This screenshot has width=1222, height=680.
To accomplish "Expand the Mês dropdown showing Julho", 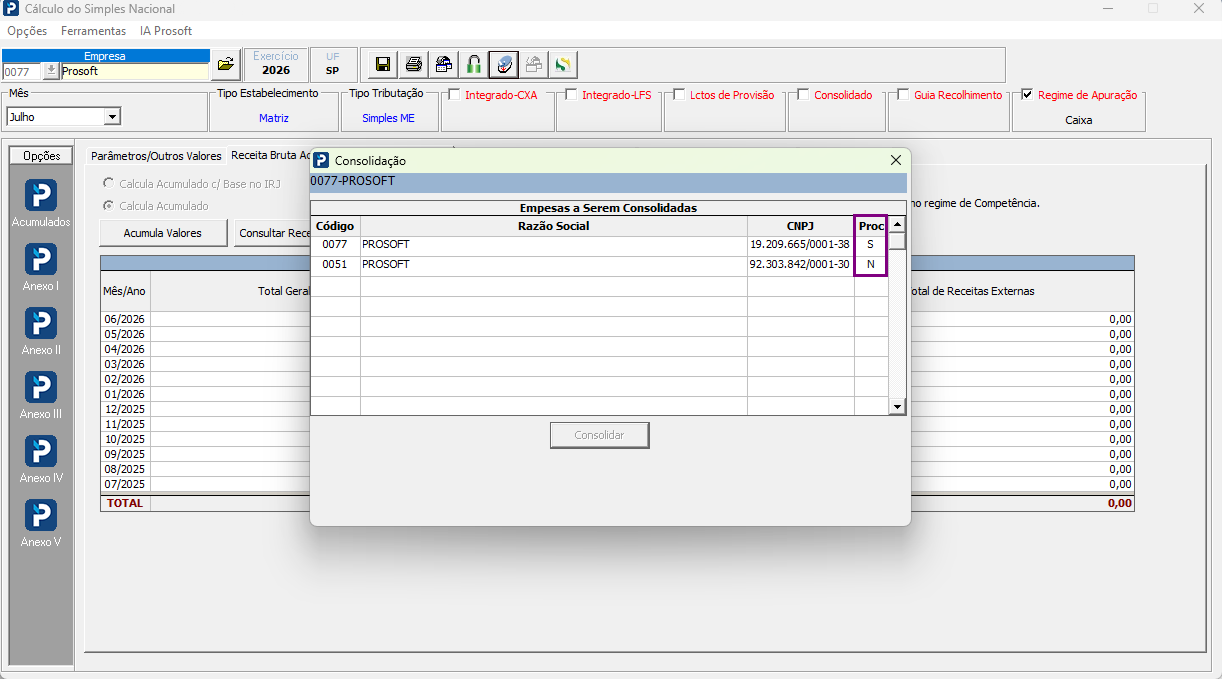I will 112,117.
